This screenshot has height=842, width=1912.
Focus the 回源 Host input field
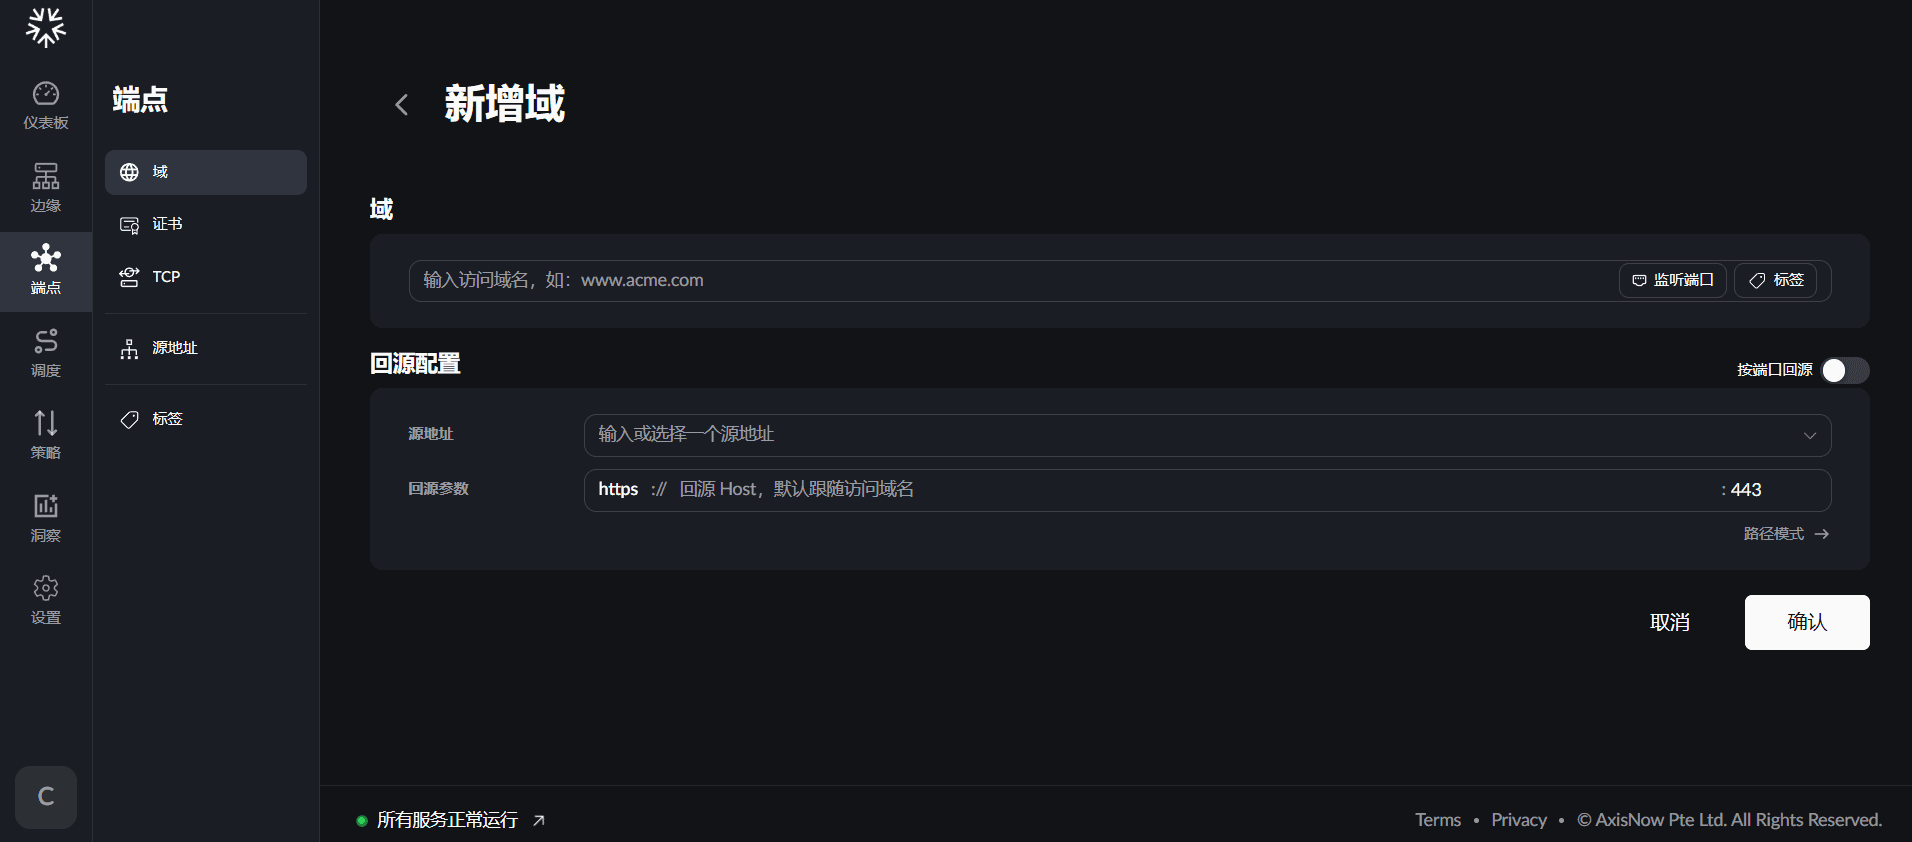coord(1195,489)
